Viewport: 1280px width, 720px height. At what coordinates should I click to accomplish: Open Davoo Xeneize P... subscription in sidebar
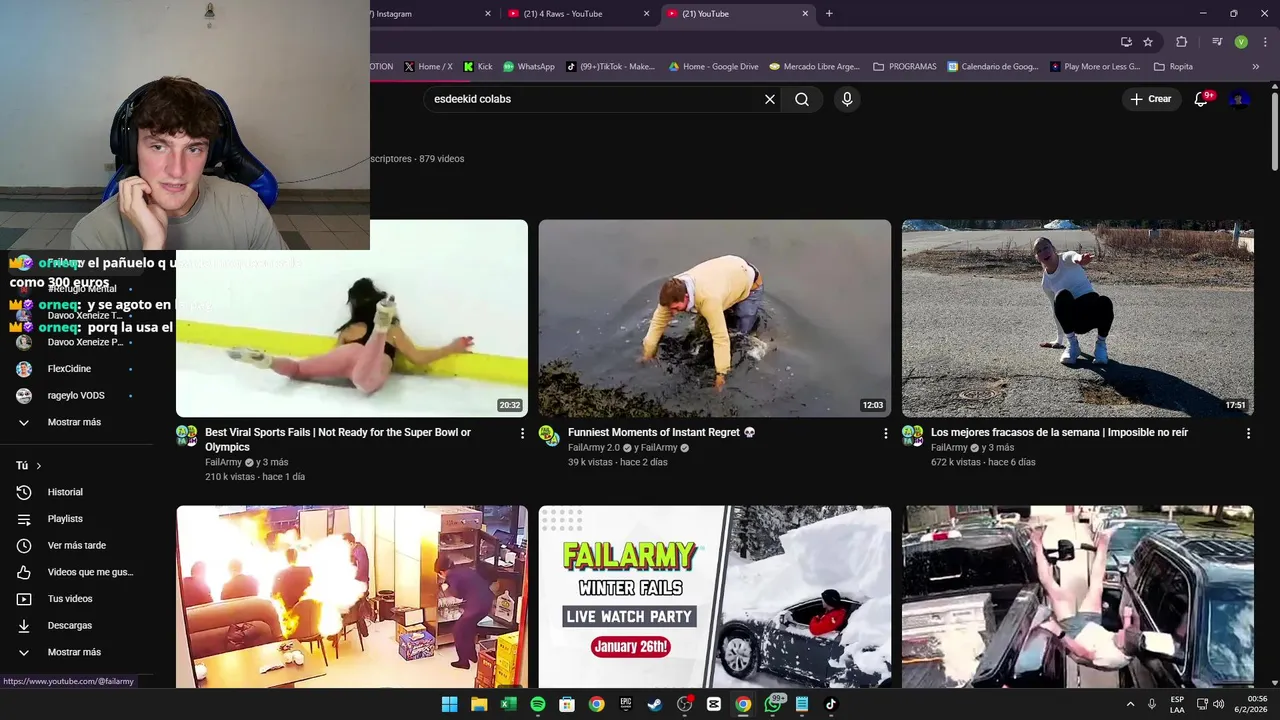coord(76,342)
